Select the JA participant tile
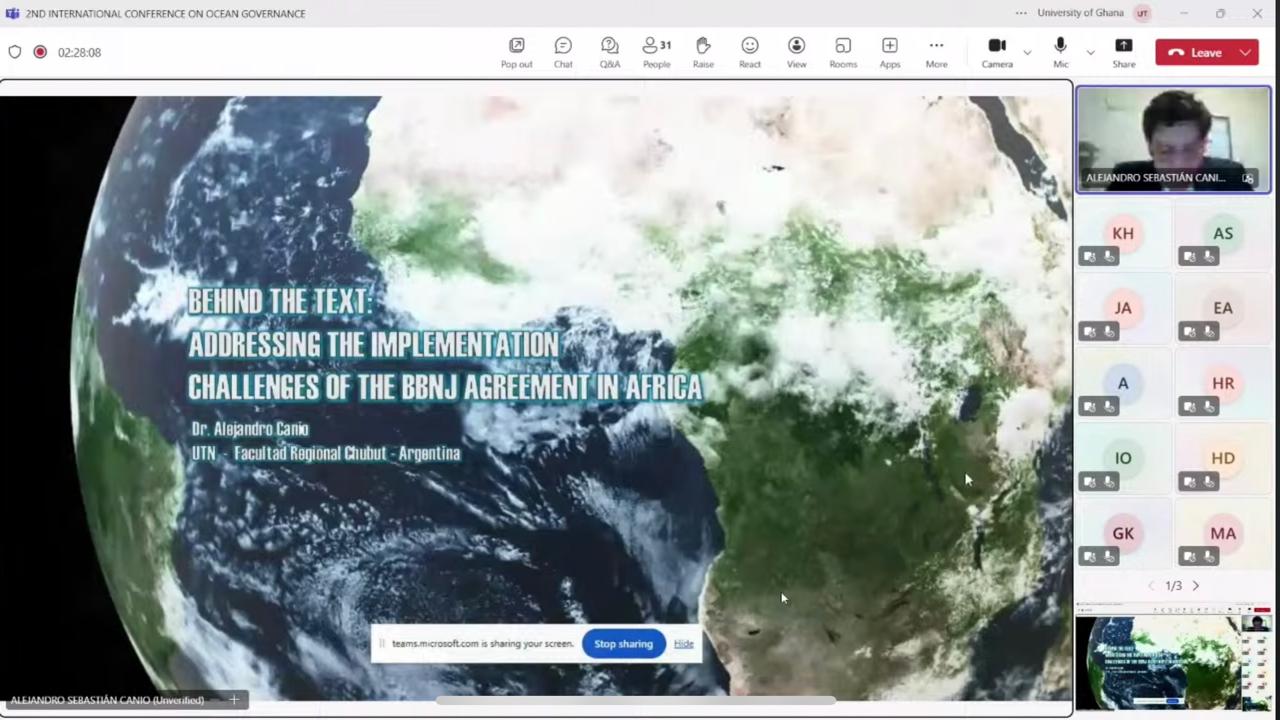 coord(1123,309)
